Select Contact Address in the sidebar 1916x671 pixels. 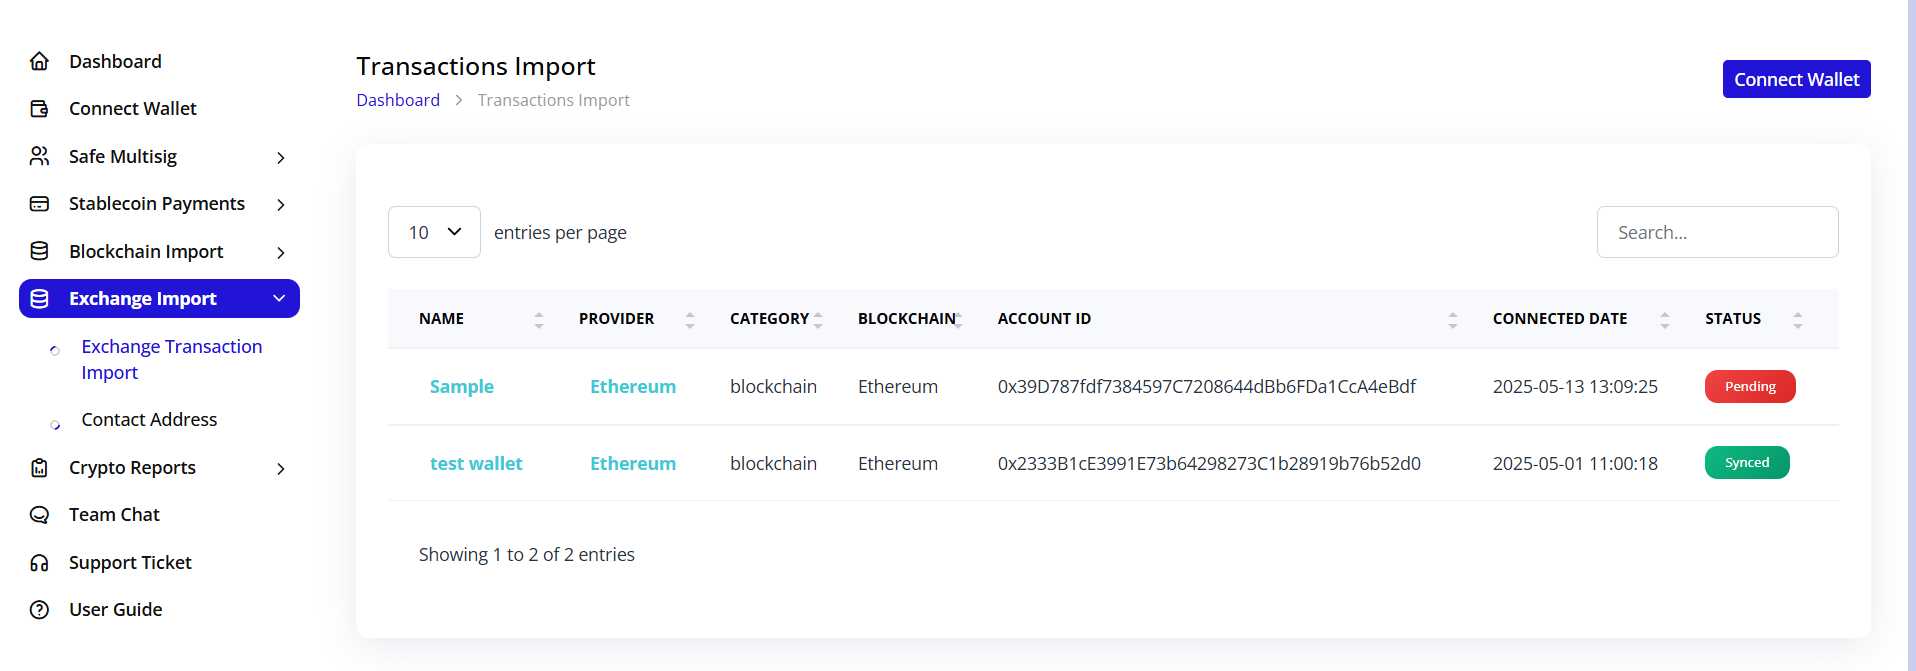[x=149, y=419]
